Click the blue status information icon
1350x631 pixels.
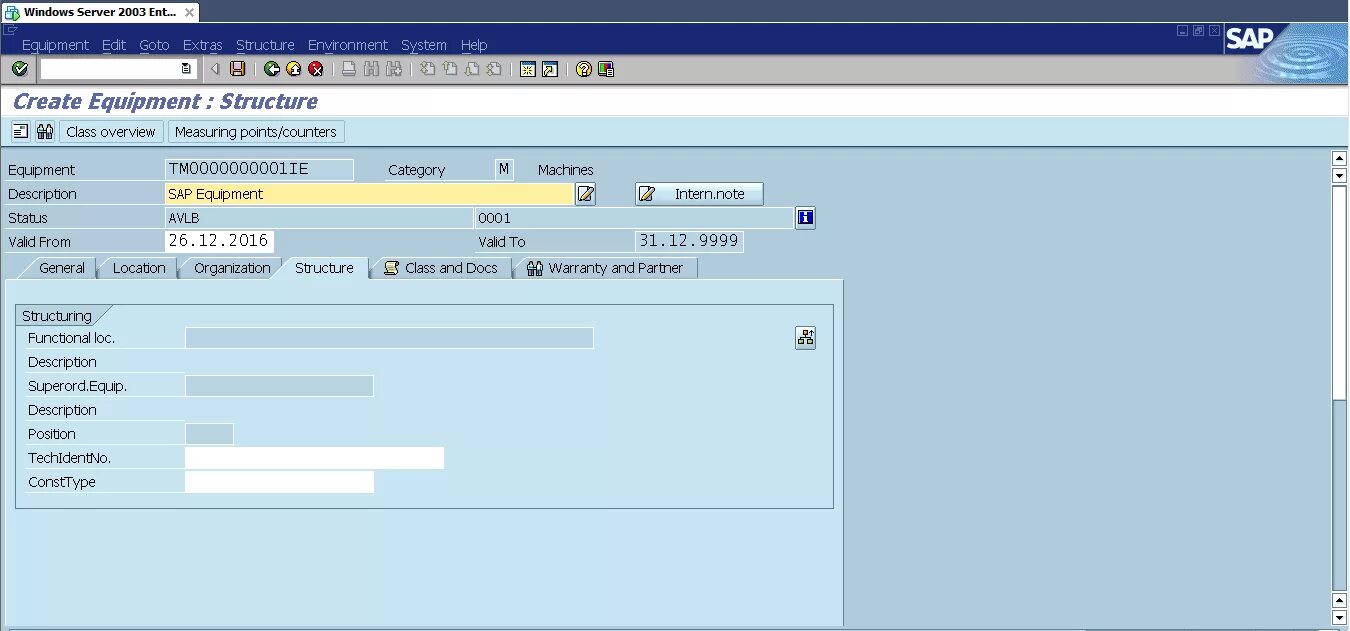[805, 218]
